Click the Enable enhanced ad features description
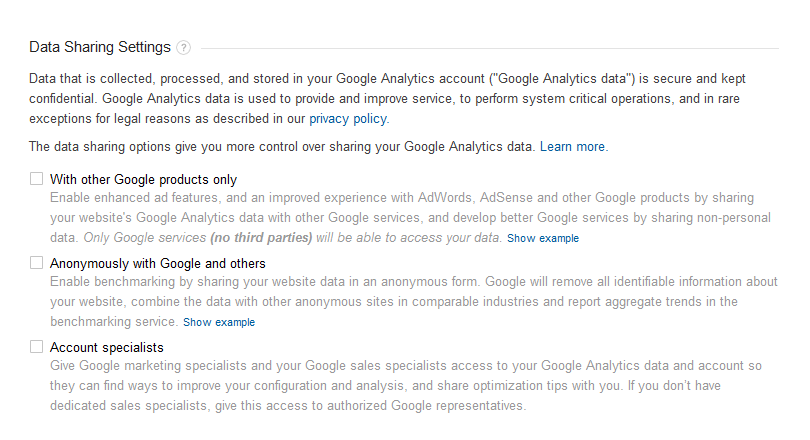Image resolution: width=810 pixels, height=440 pixels. (410, 217)
